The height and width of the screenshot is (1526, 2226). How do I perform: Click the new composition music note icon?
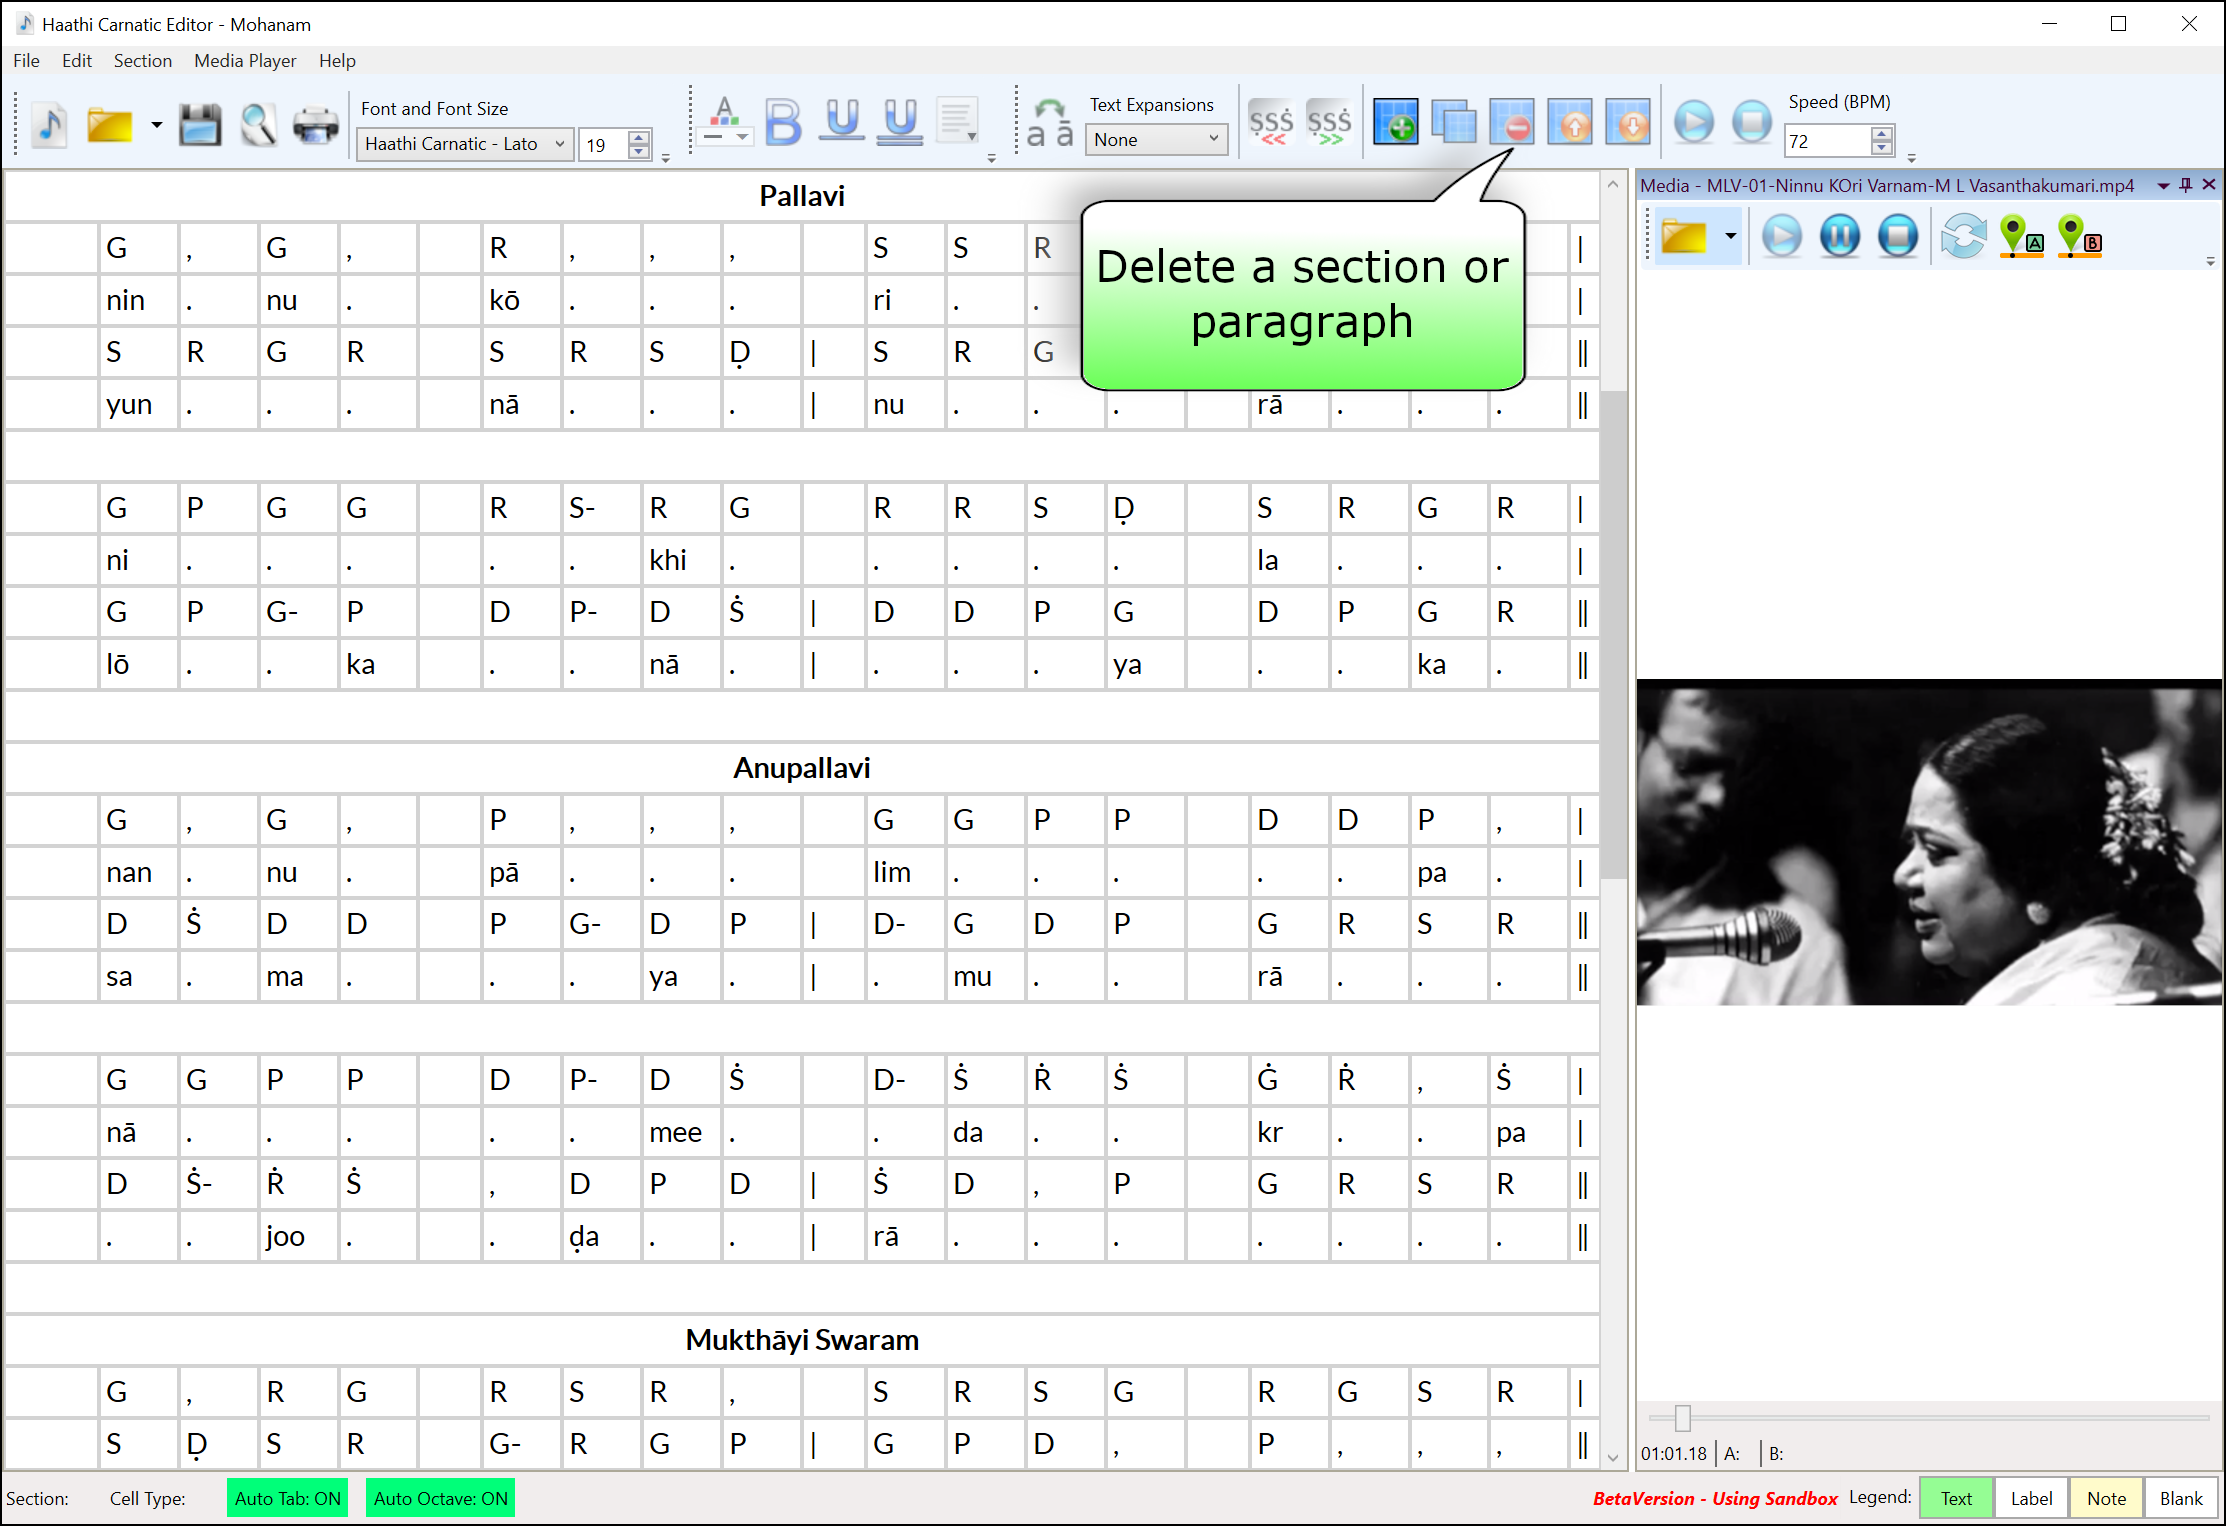[x=49, y=125]
